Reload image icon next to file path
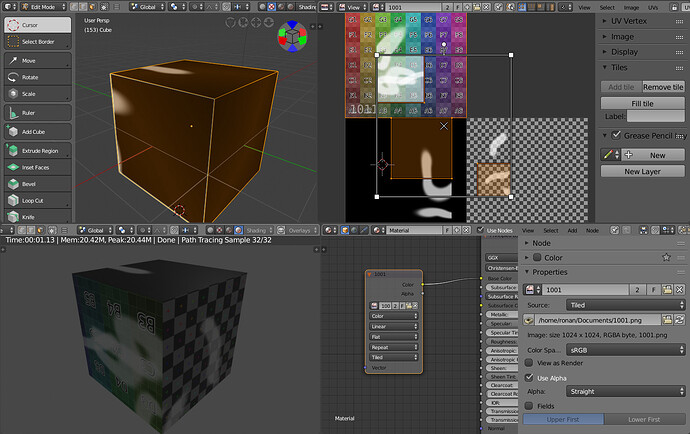Screen dimensions: 690x434 coord(679,320)
